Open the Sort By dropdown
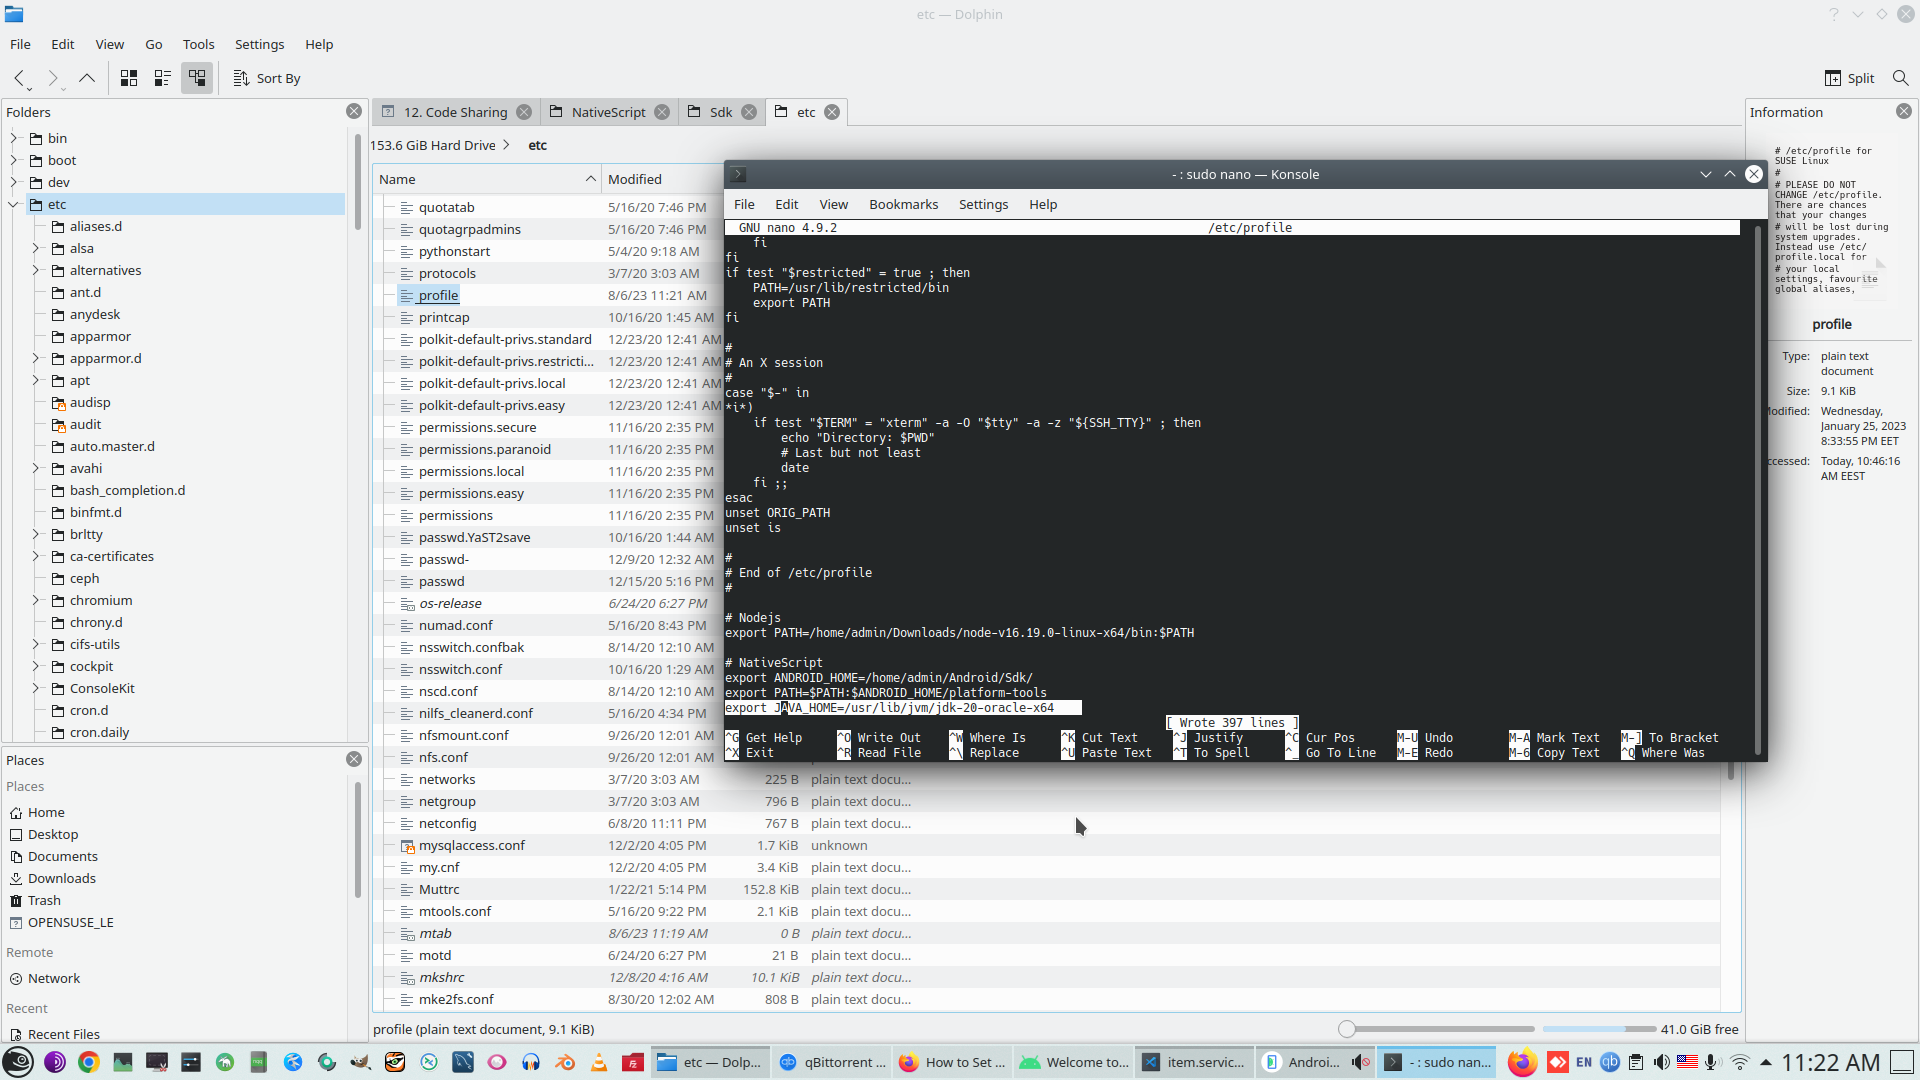The width and height of the screenshot is (1920, 1080). point(267,78)
